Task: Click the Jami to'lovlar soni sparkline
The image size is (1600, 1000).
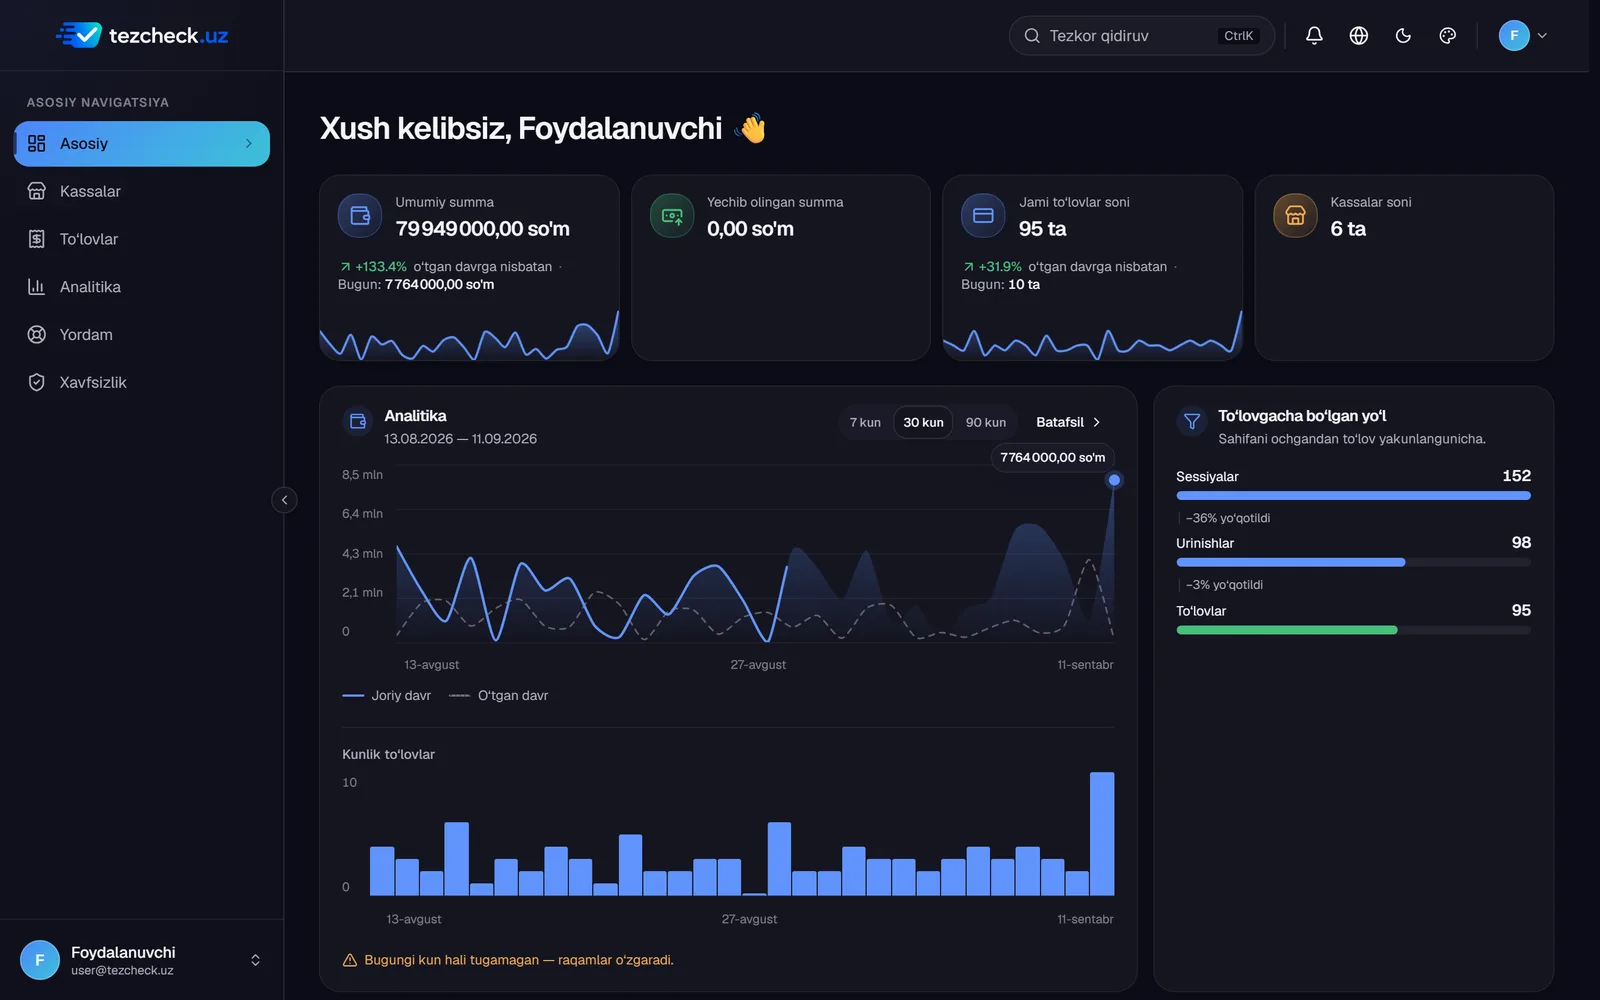Action: [x=1093, y=336]
